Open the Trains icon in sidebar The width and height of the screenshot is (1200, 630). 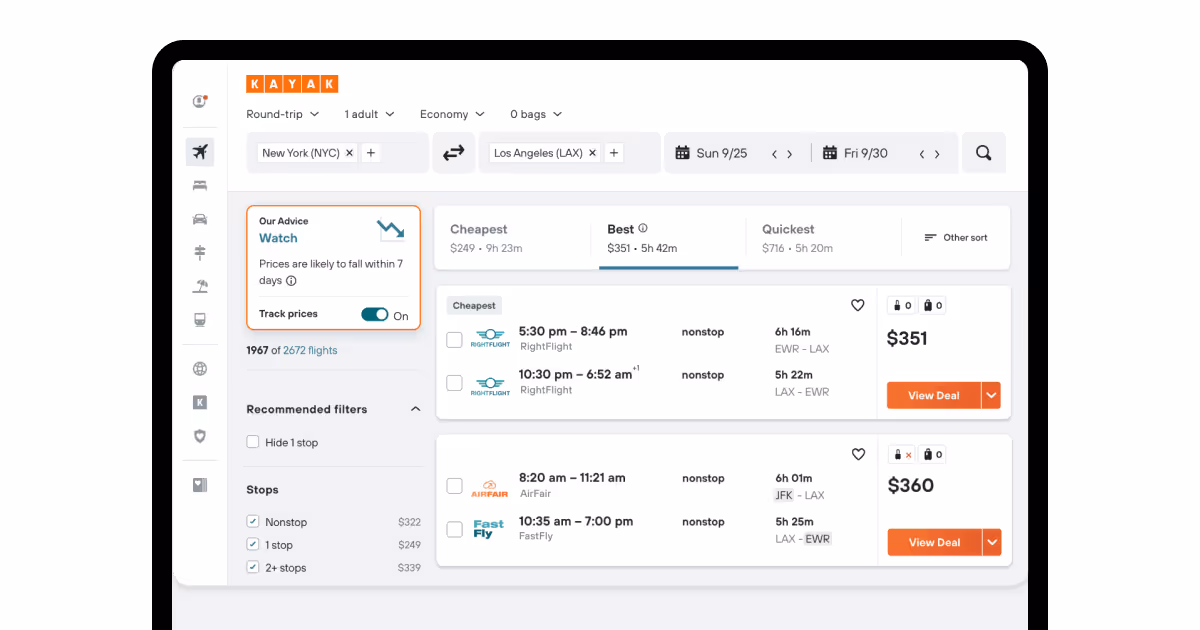pos(200,320)
